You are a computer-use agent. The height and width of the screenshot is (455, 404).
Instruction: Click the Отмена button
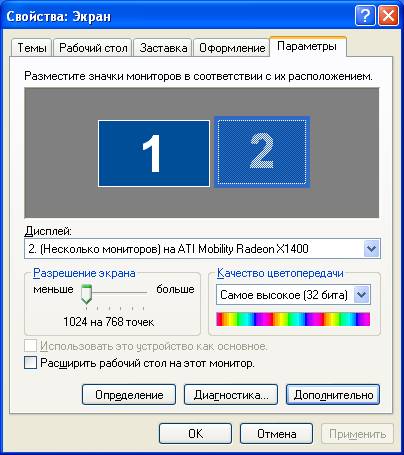[276, 433]
